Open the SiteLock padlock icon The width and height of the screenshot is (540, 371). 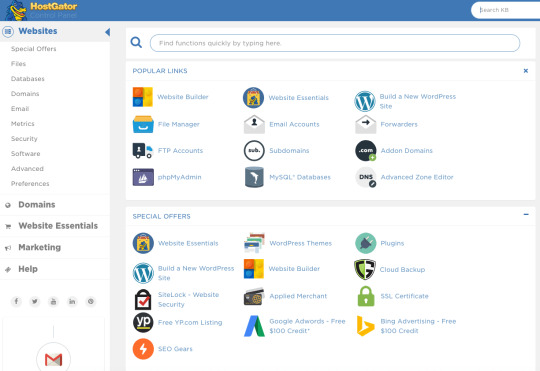pyautogui.click(x=143, y=299)
